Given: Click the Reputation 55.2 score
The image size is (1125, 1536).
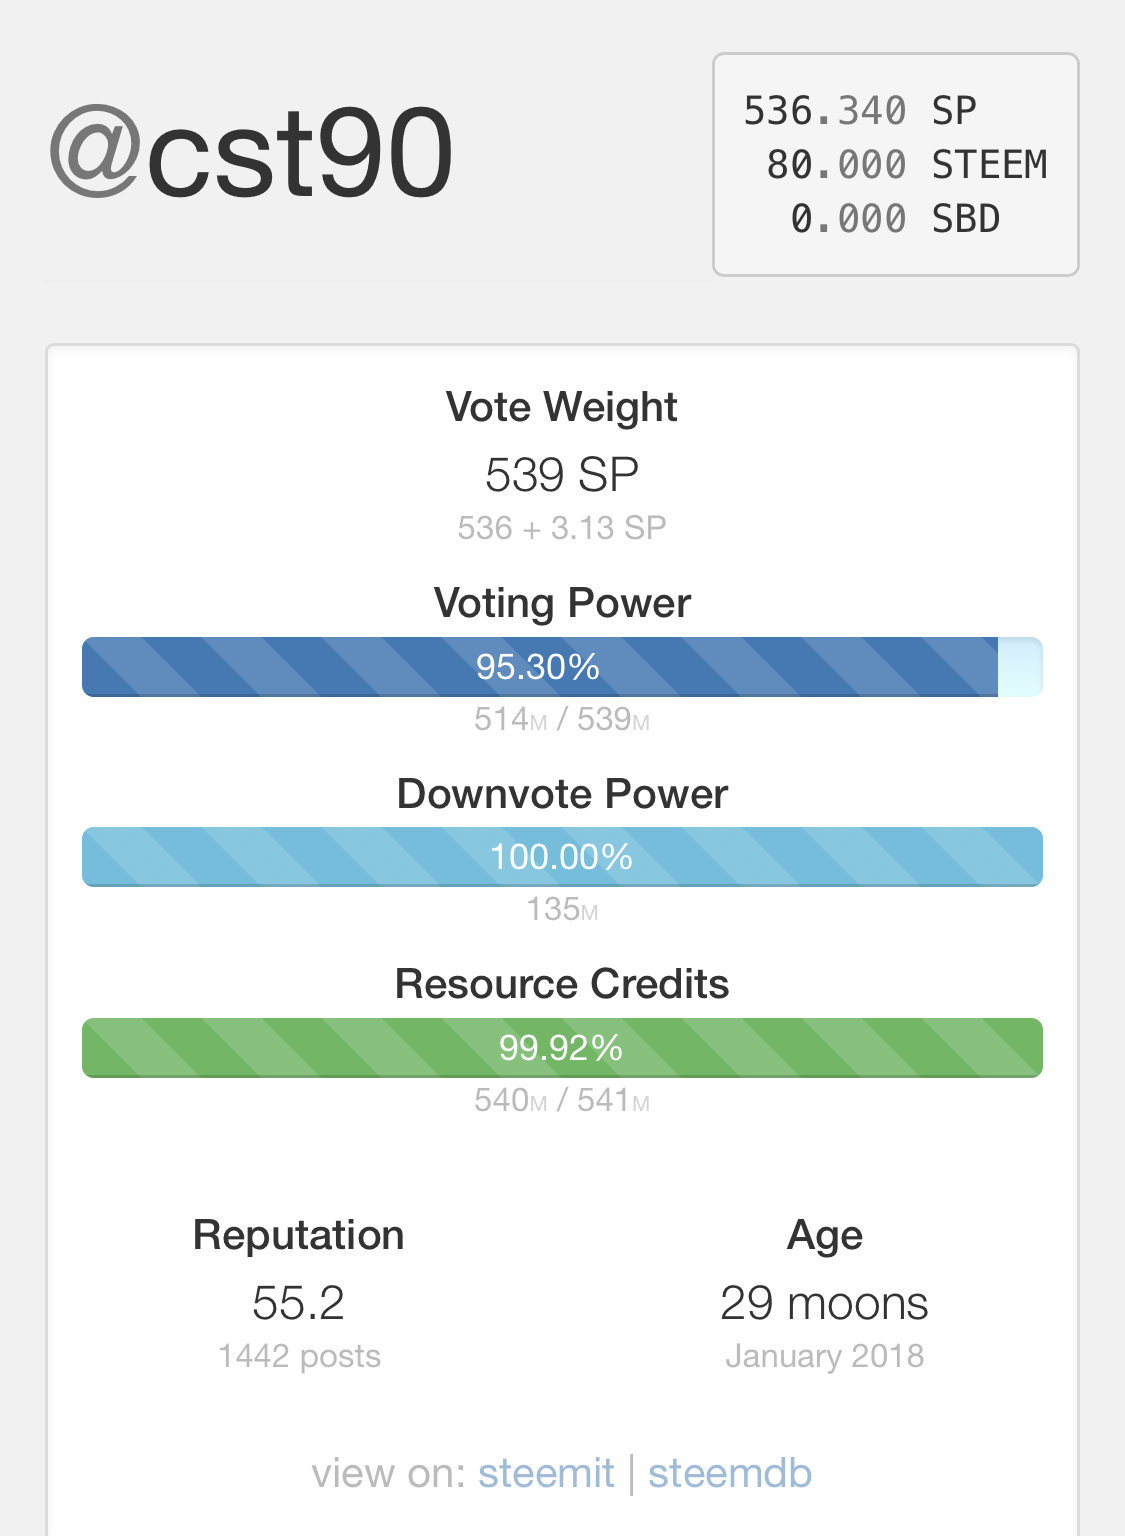Looking at the screenshot, I should [298, 1303].
